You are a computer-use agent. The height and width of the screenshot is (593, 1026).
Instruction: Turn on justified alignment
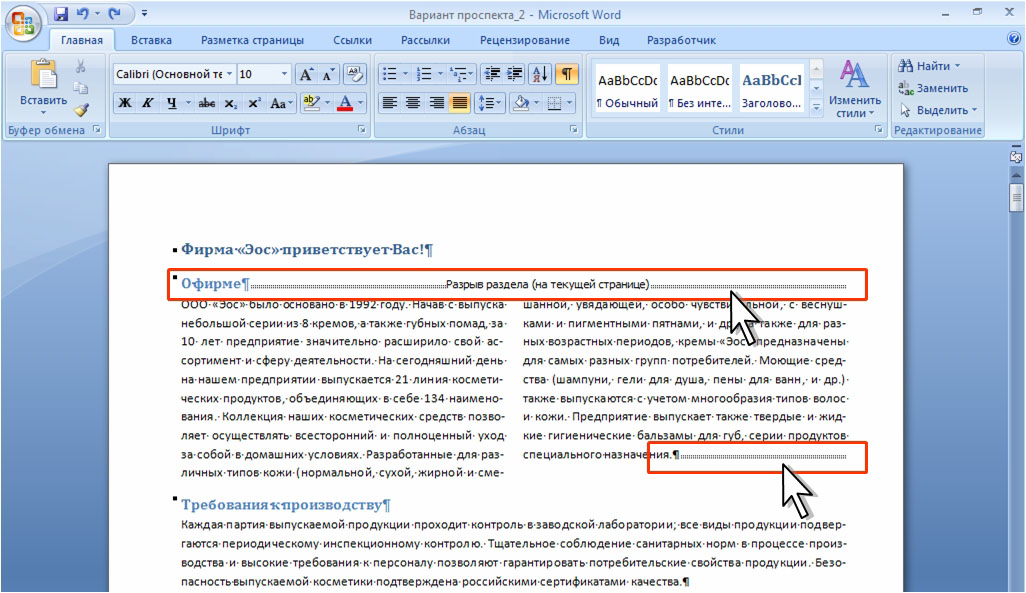(460, 103)
